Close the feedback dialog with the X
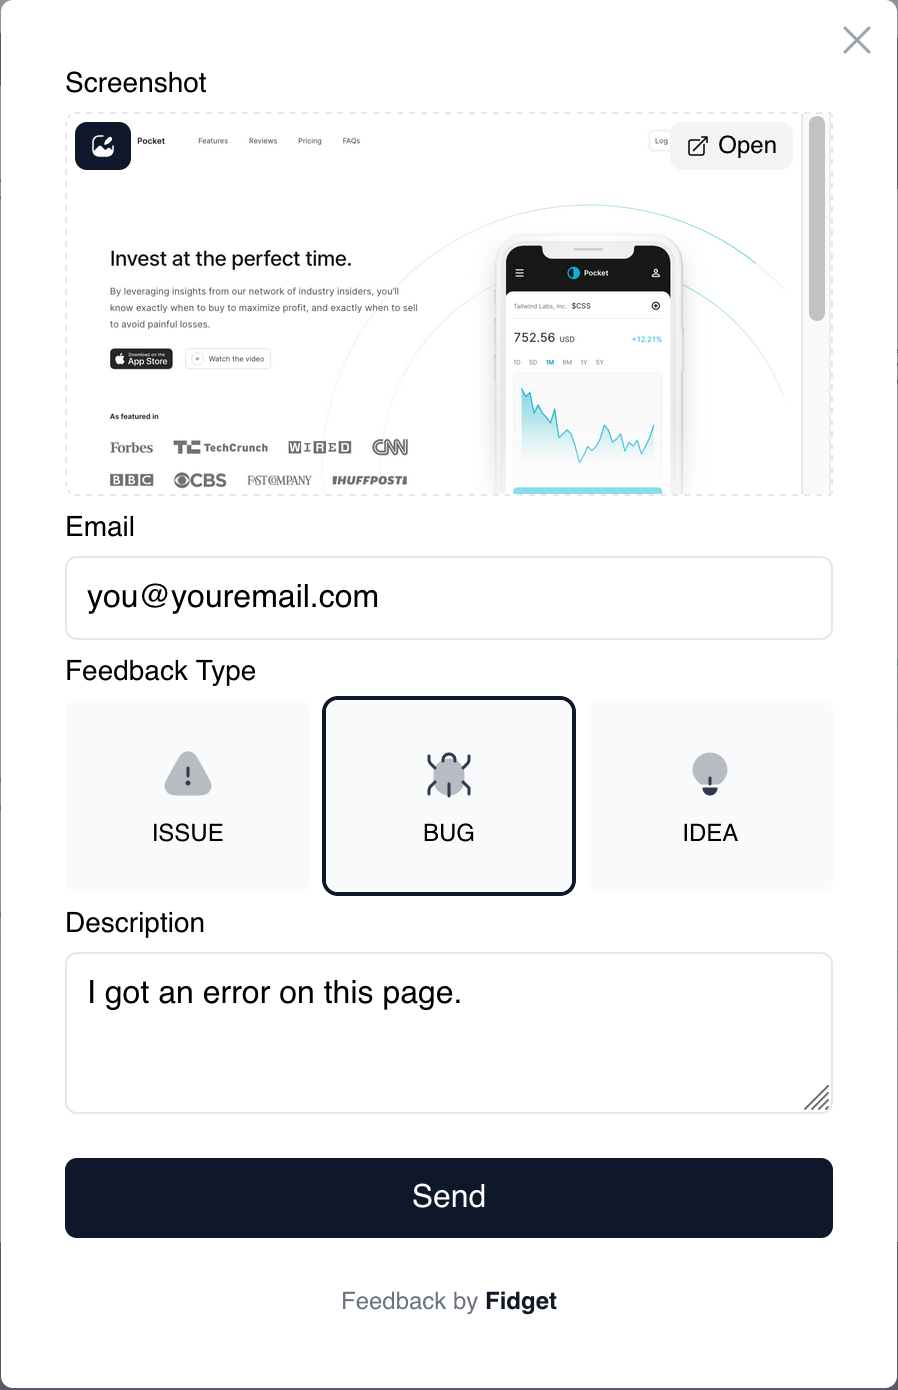 pos(857,40)
